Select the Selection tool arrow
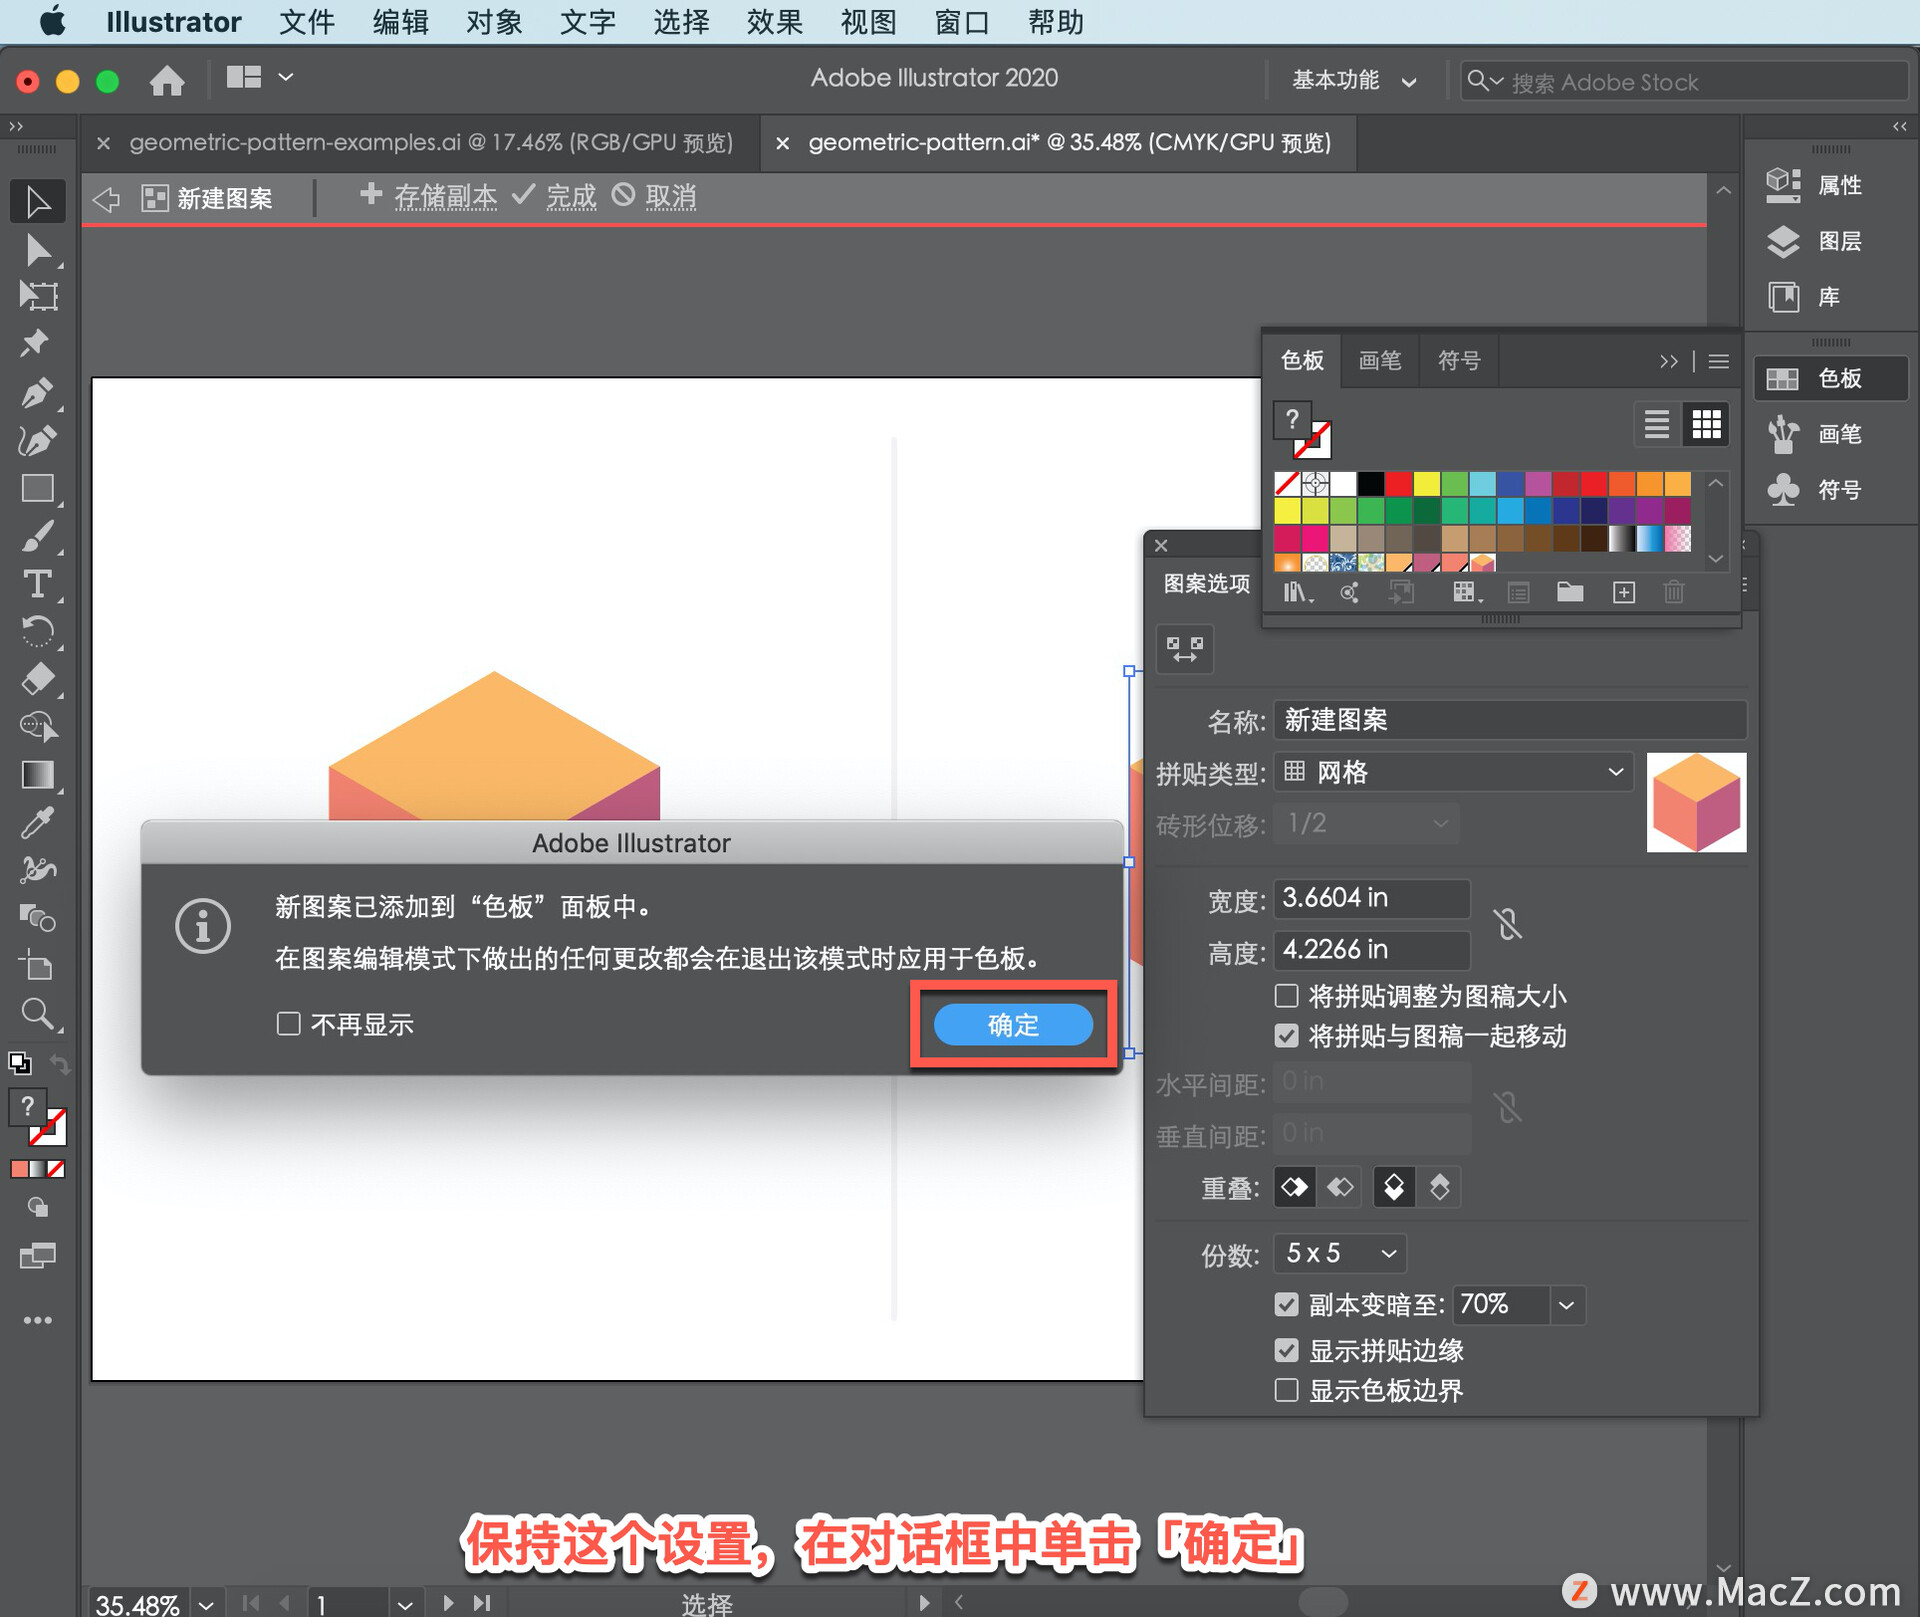Image resolution: width=1920 pixels, height=1617 pixels. tap(38, 202)
